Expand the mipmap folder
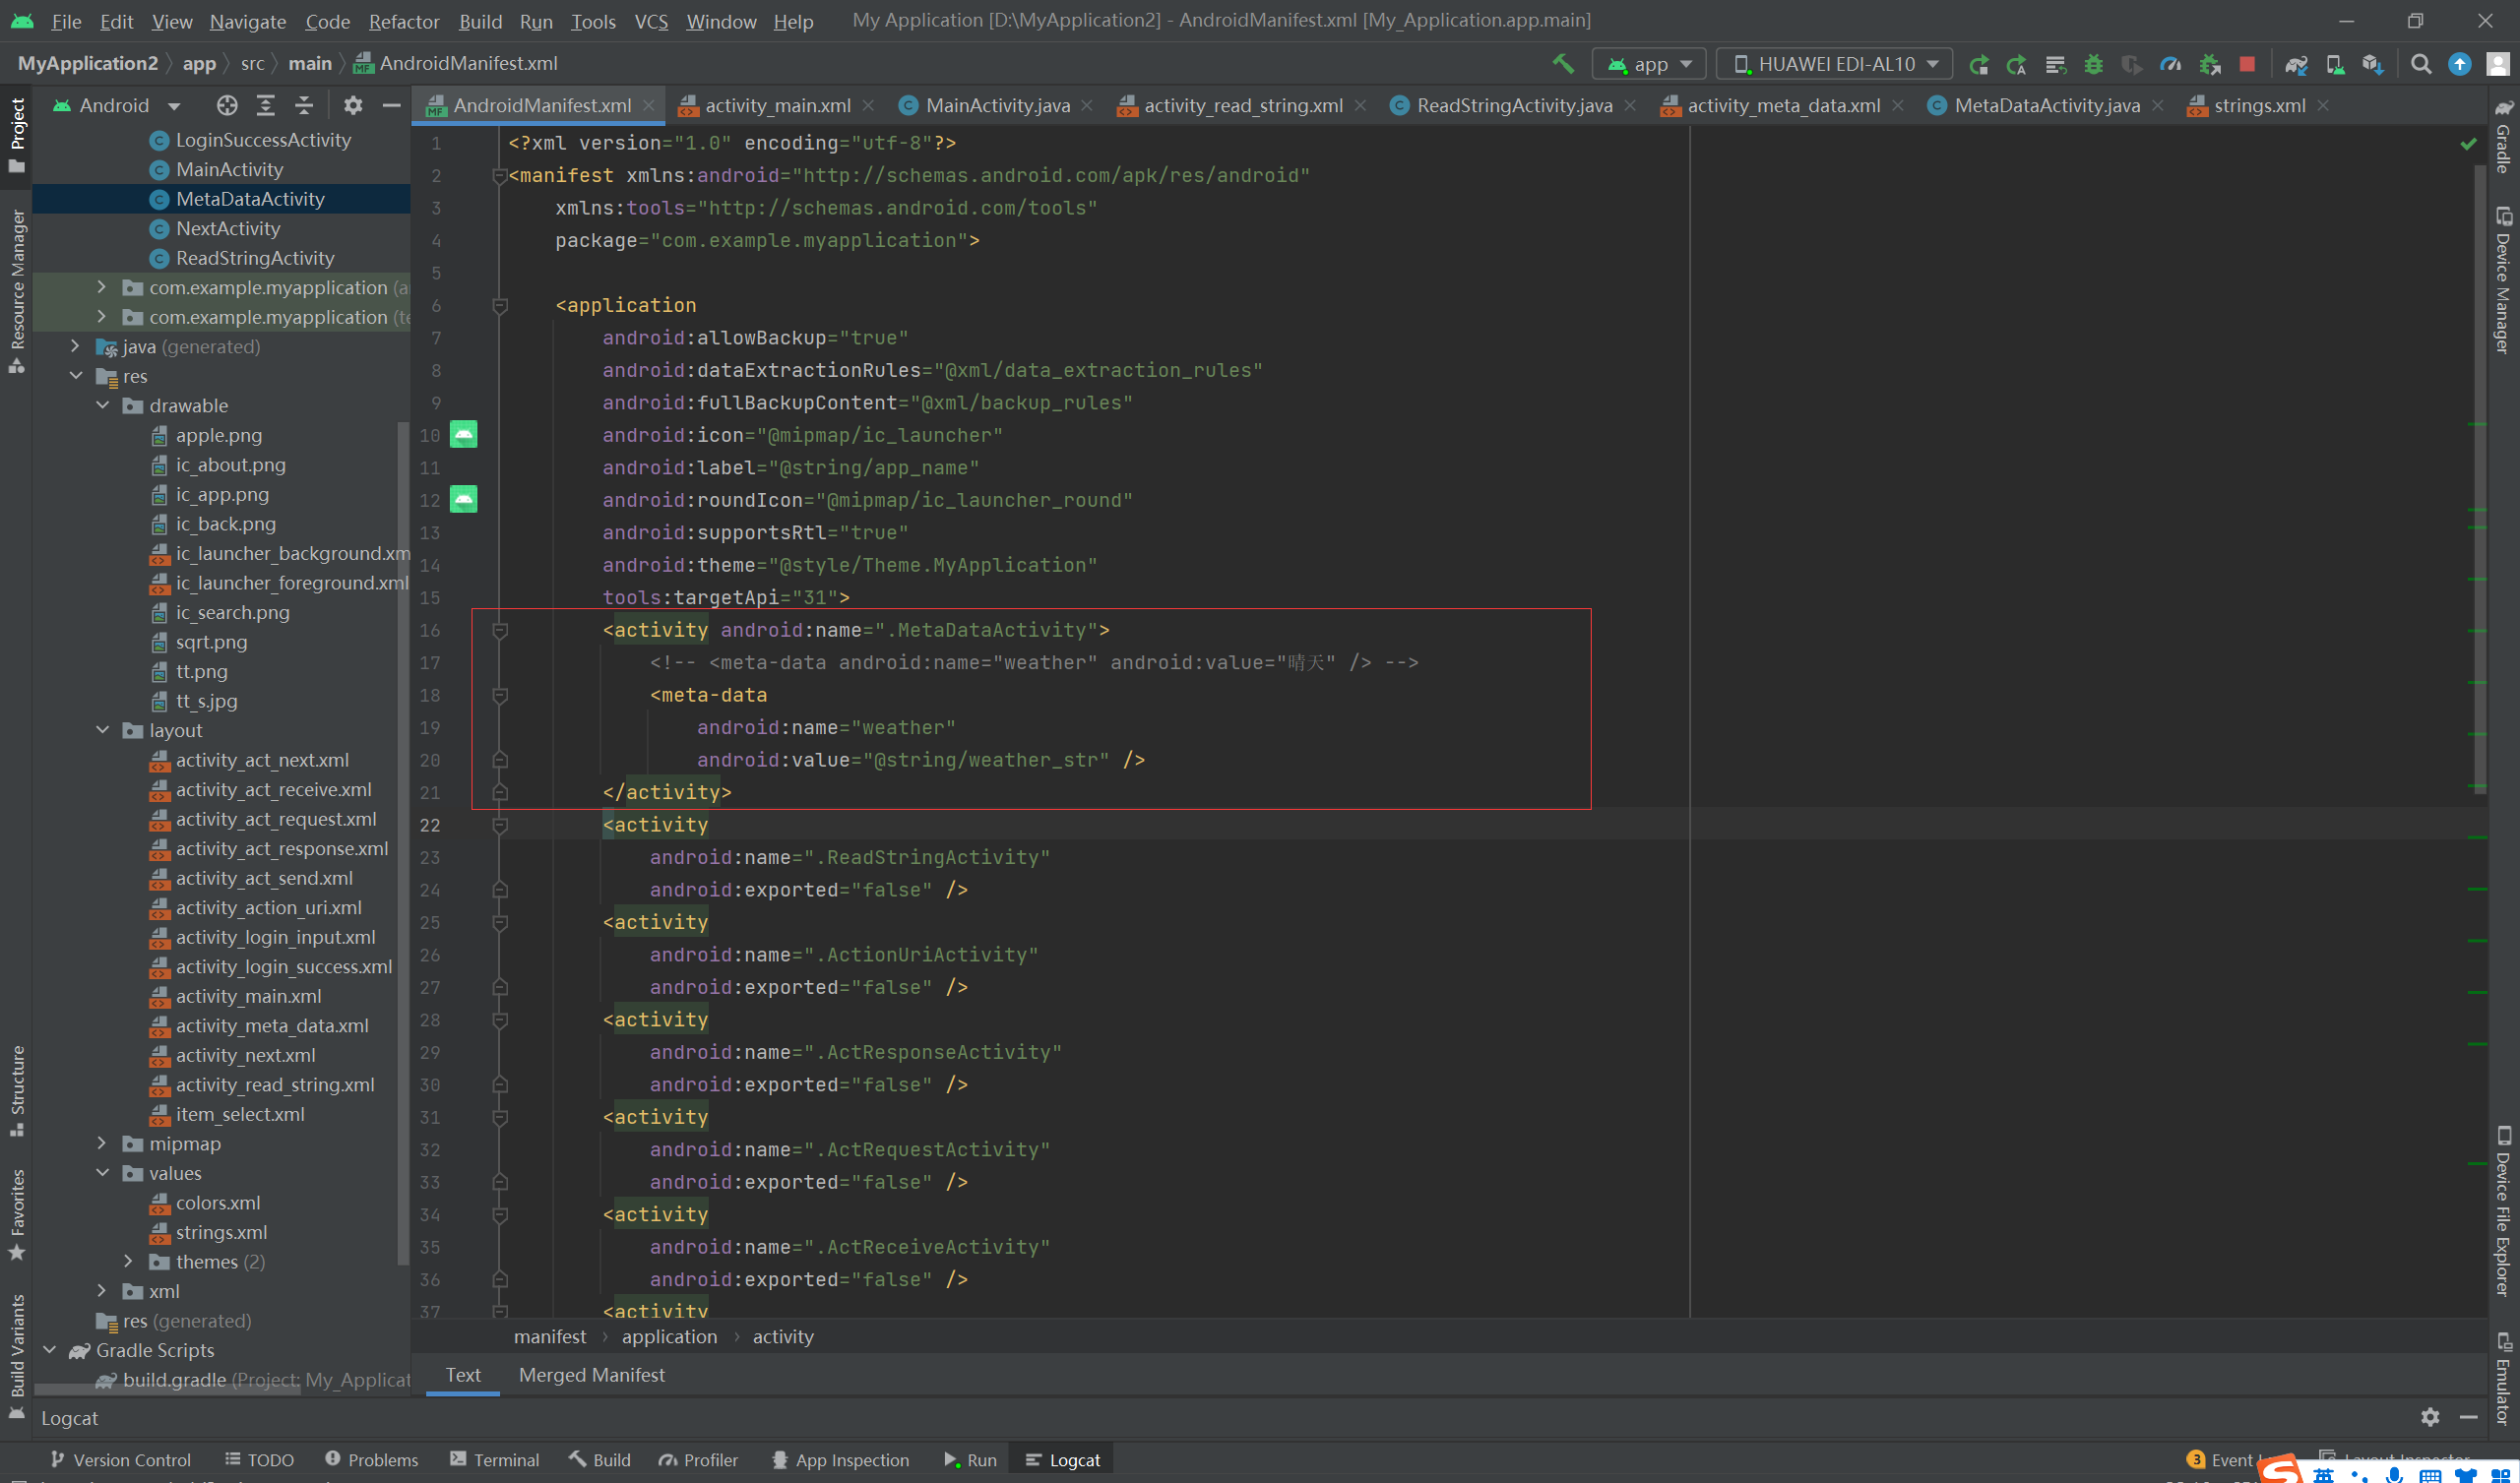2520x1483 pixels. (x=103, y=1143)
